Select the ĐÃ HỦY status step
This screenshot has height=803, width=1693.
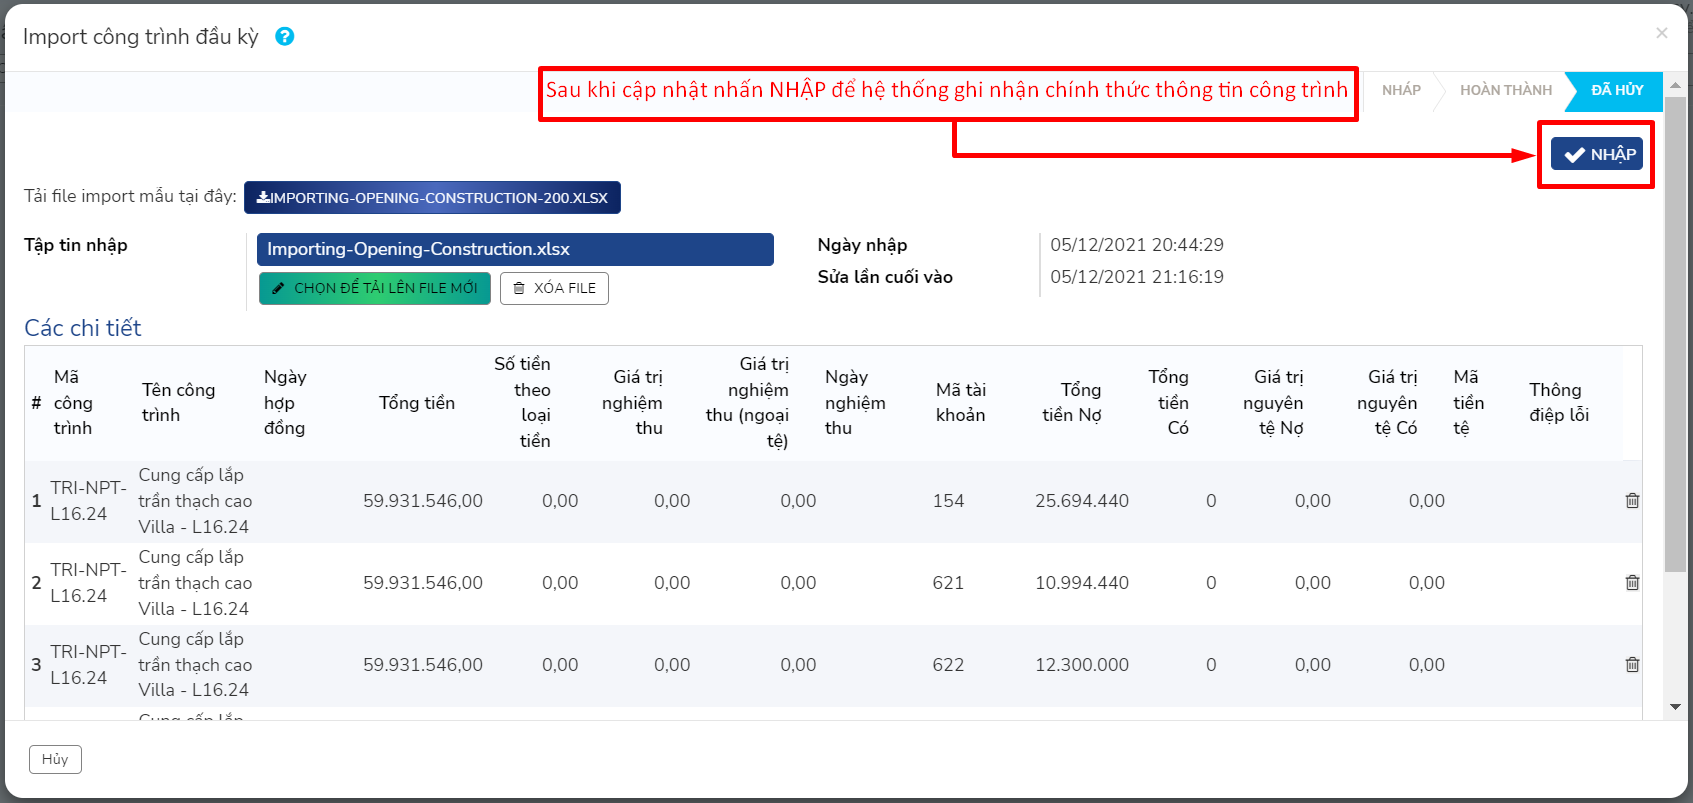1616,90
